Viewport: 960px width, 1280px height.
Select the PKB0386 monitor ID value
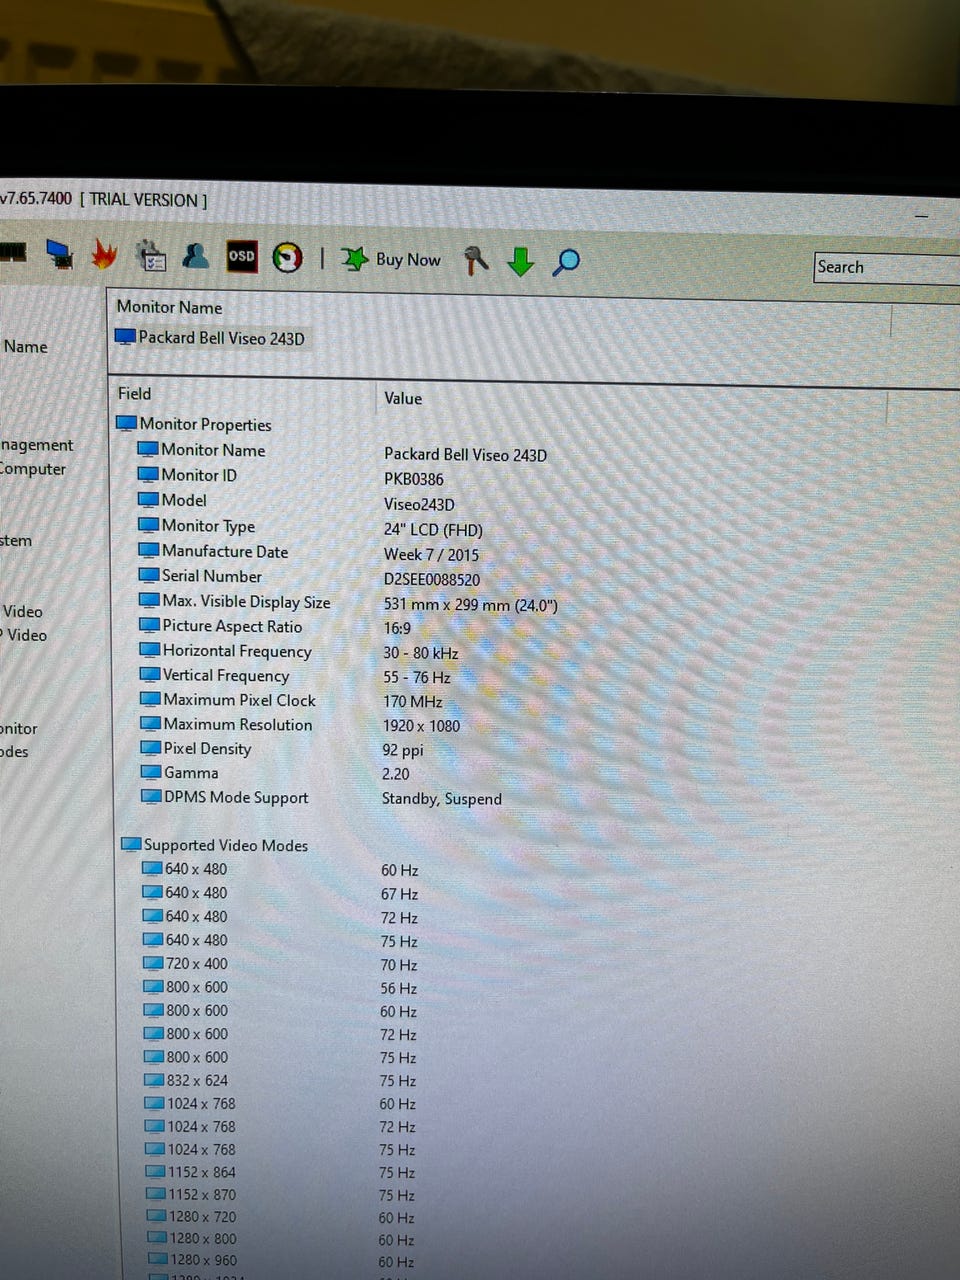pos(414,479)
